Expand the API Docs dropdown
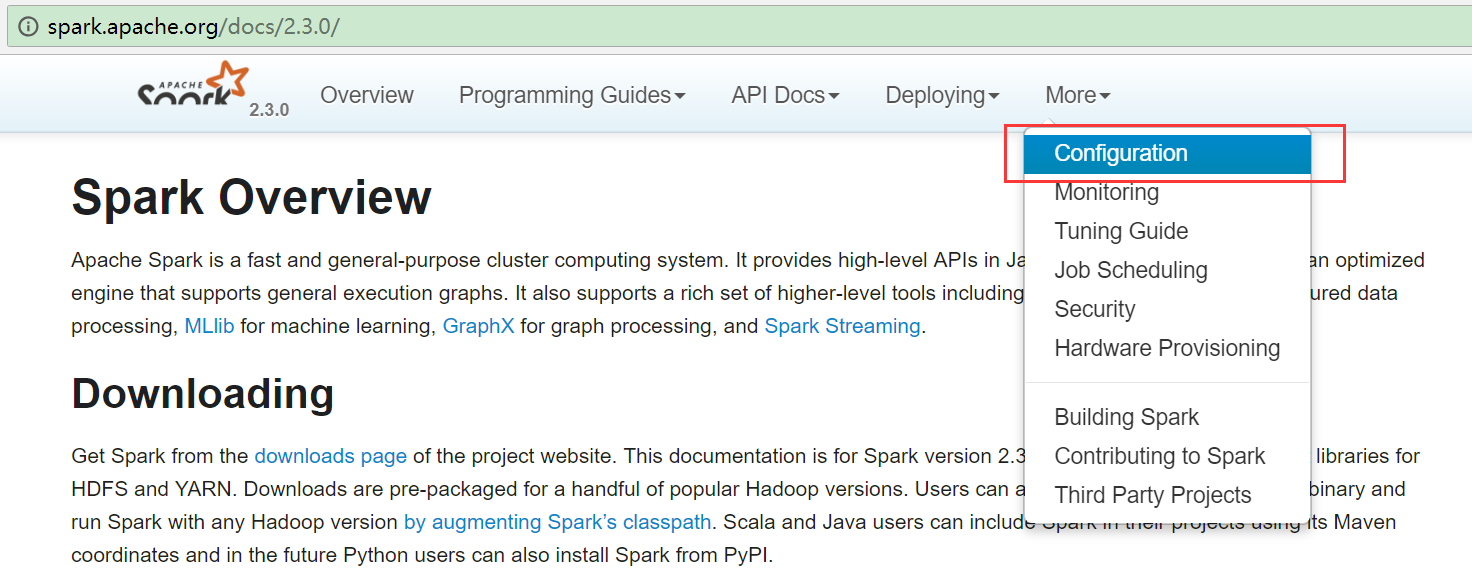This screenshot has width=1472, height=580. (785, 95)
